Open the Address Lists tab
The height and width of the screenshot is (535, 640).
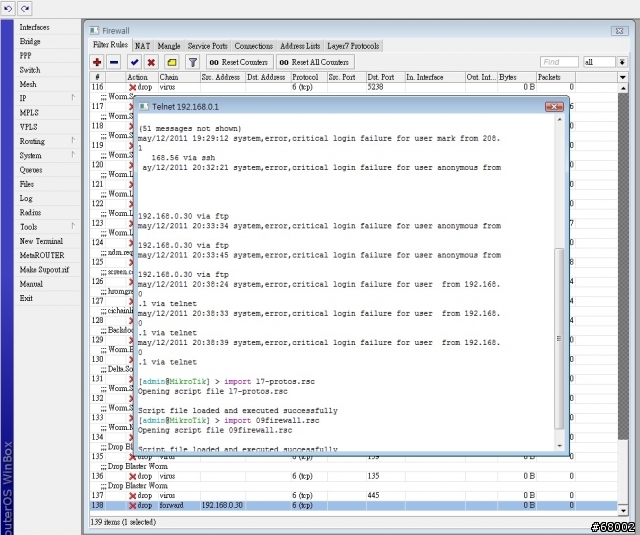[300, 46]
